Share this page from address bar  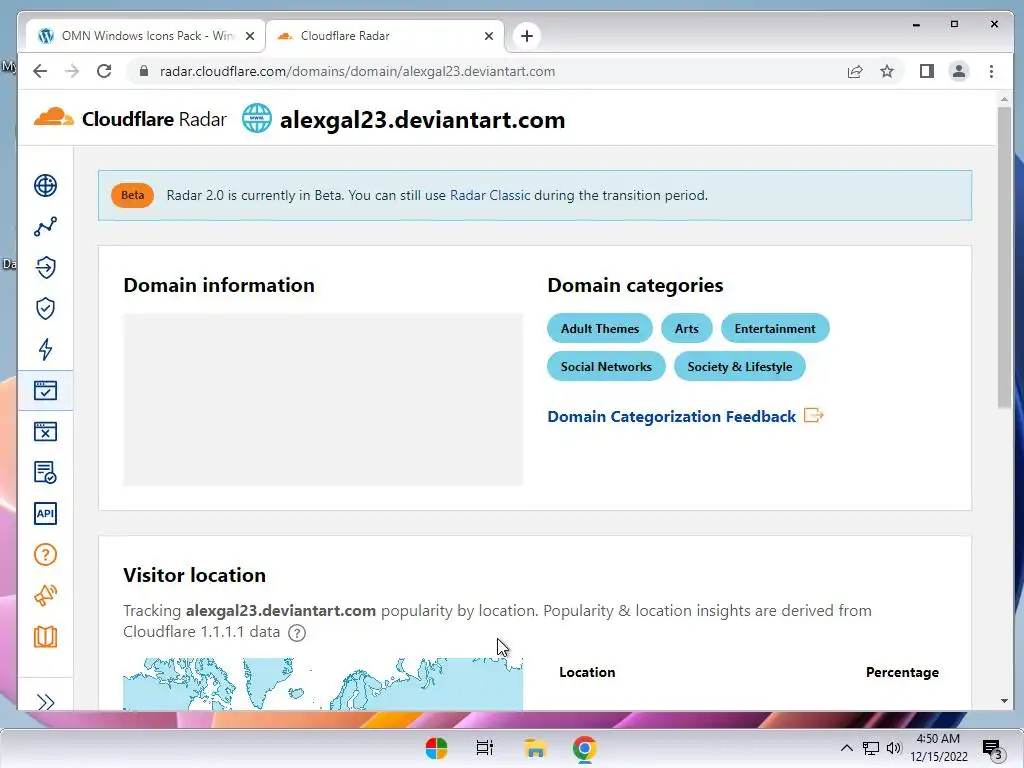[855, 71]
